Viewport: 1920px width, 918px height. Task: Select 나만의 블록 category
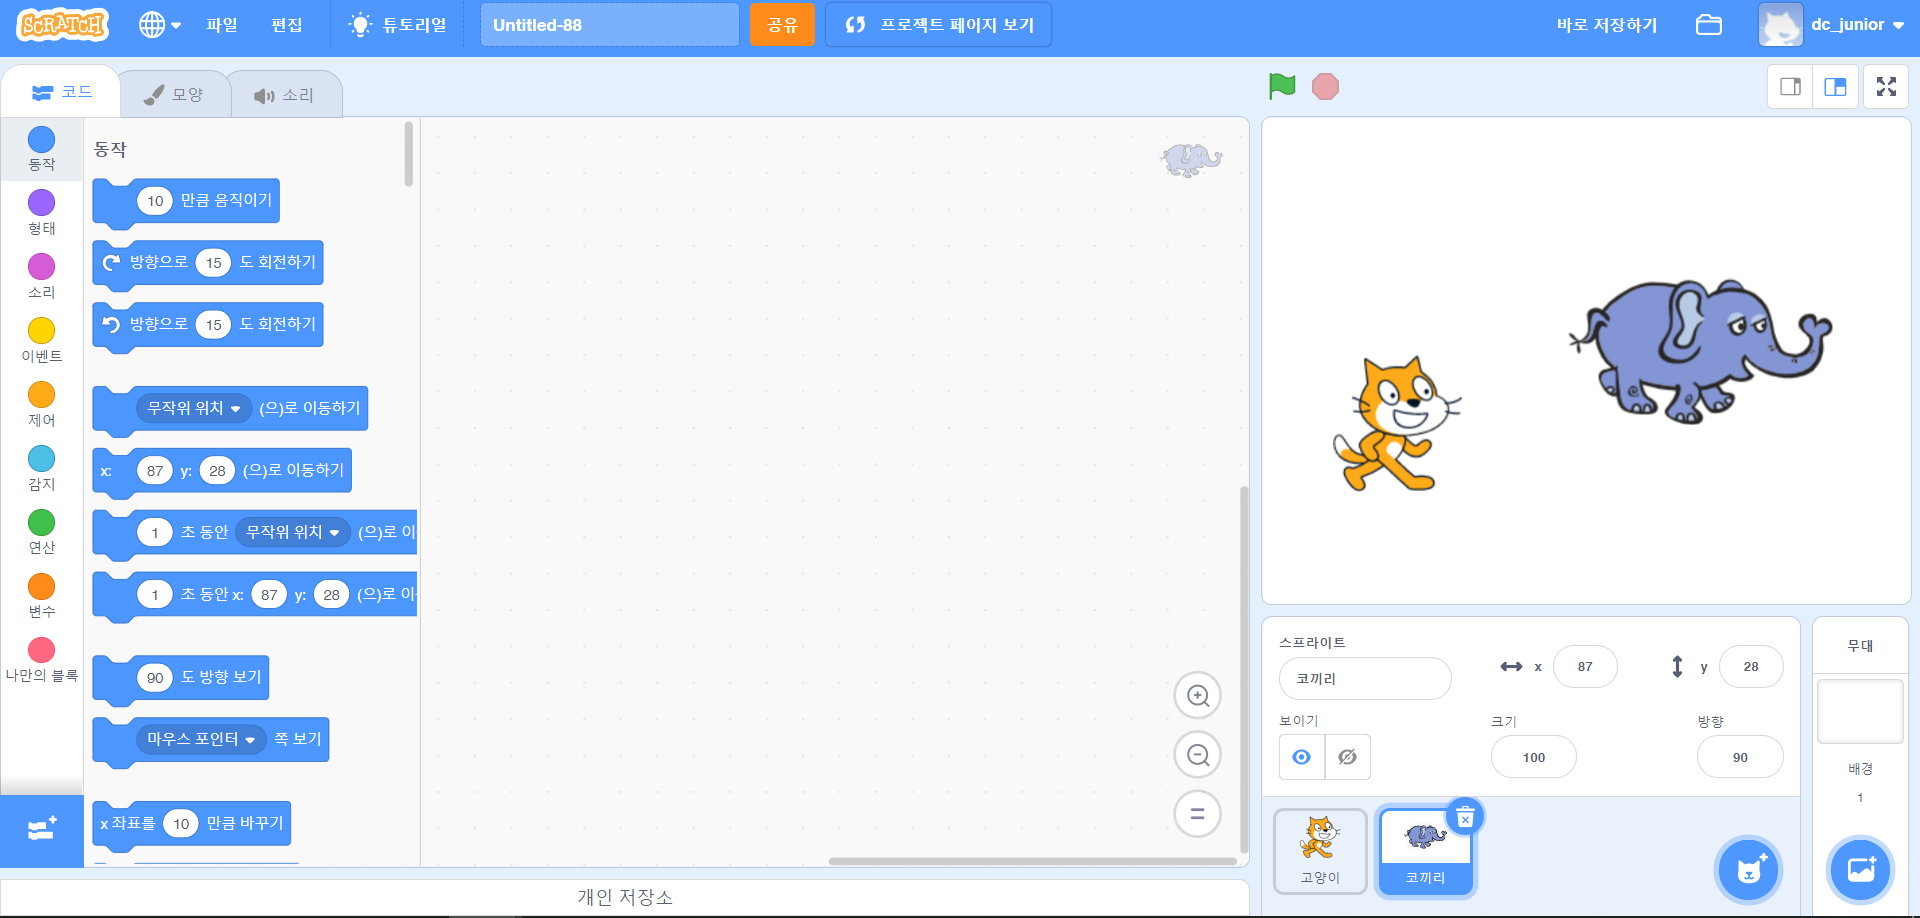tap(41, 660)
